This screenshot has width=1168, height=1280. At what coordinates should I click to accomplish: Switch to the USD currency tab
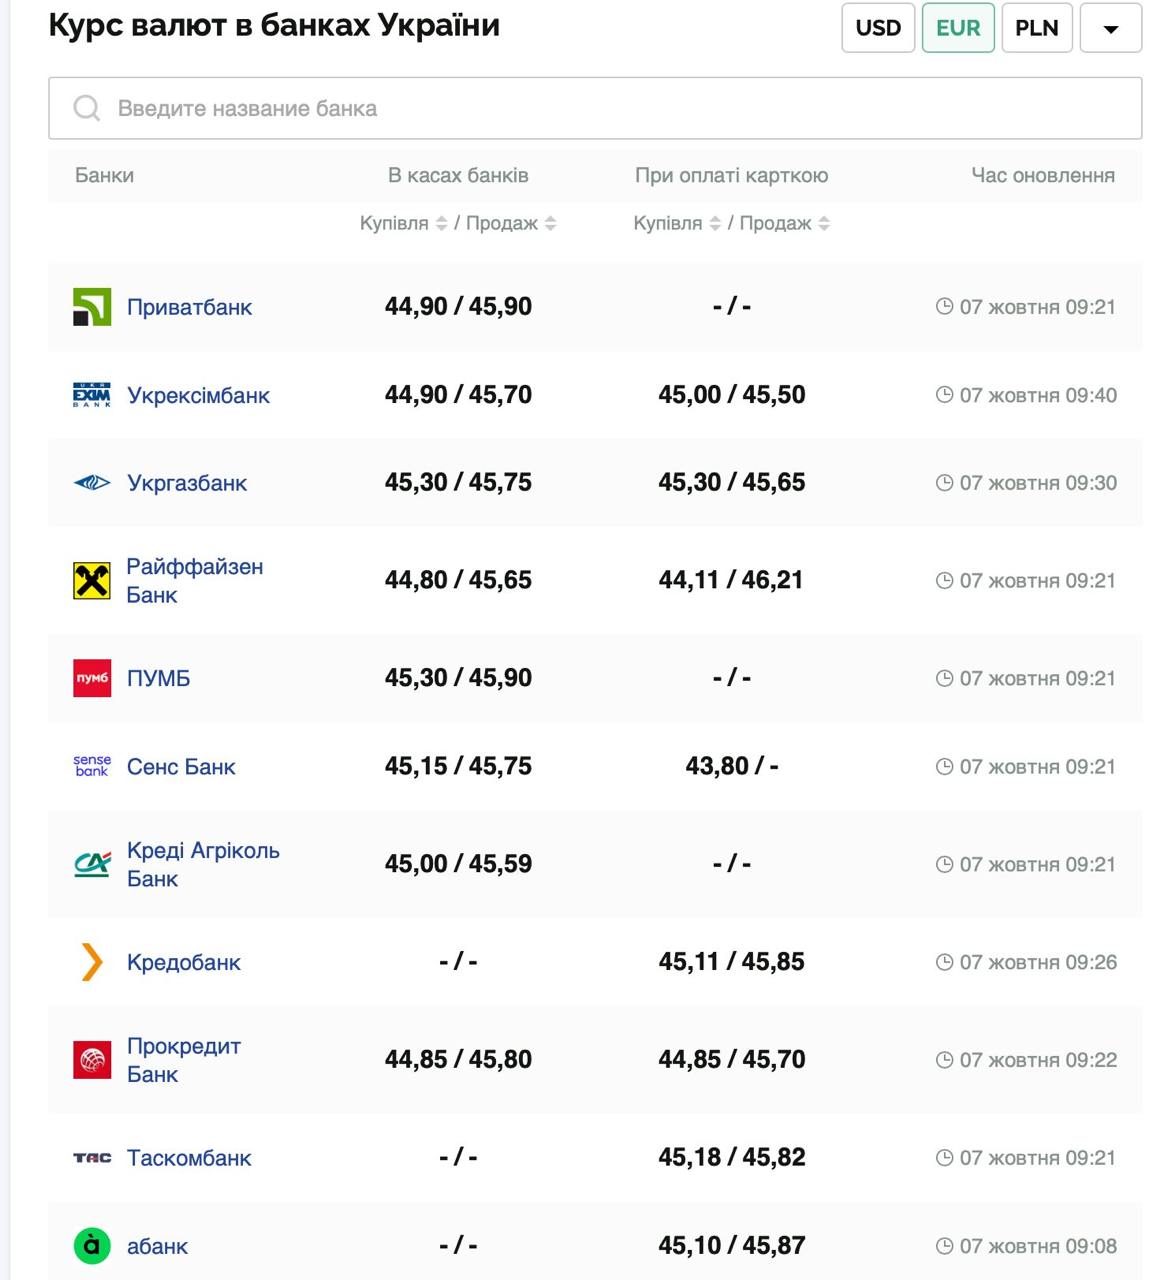coord(878,28)
